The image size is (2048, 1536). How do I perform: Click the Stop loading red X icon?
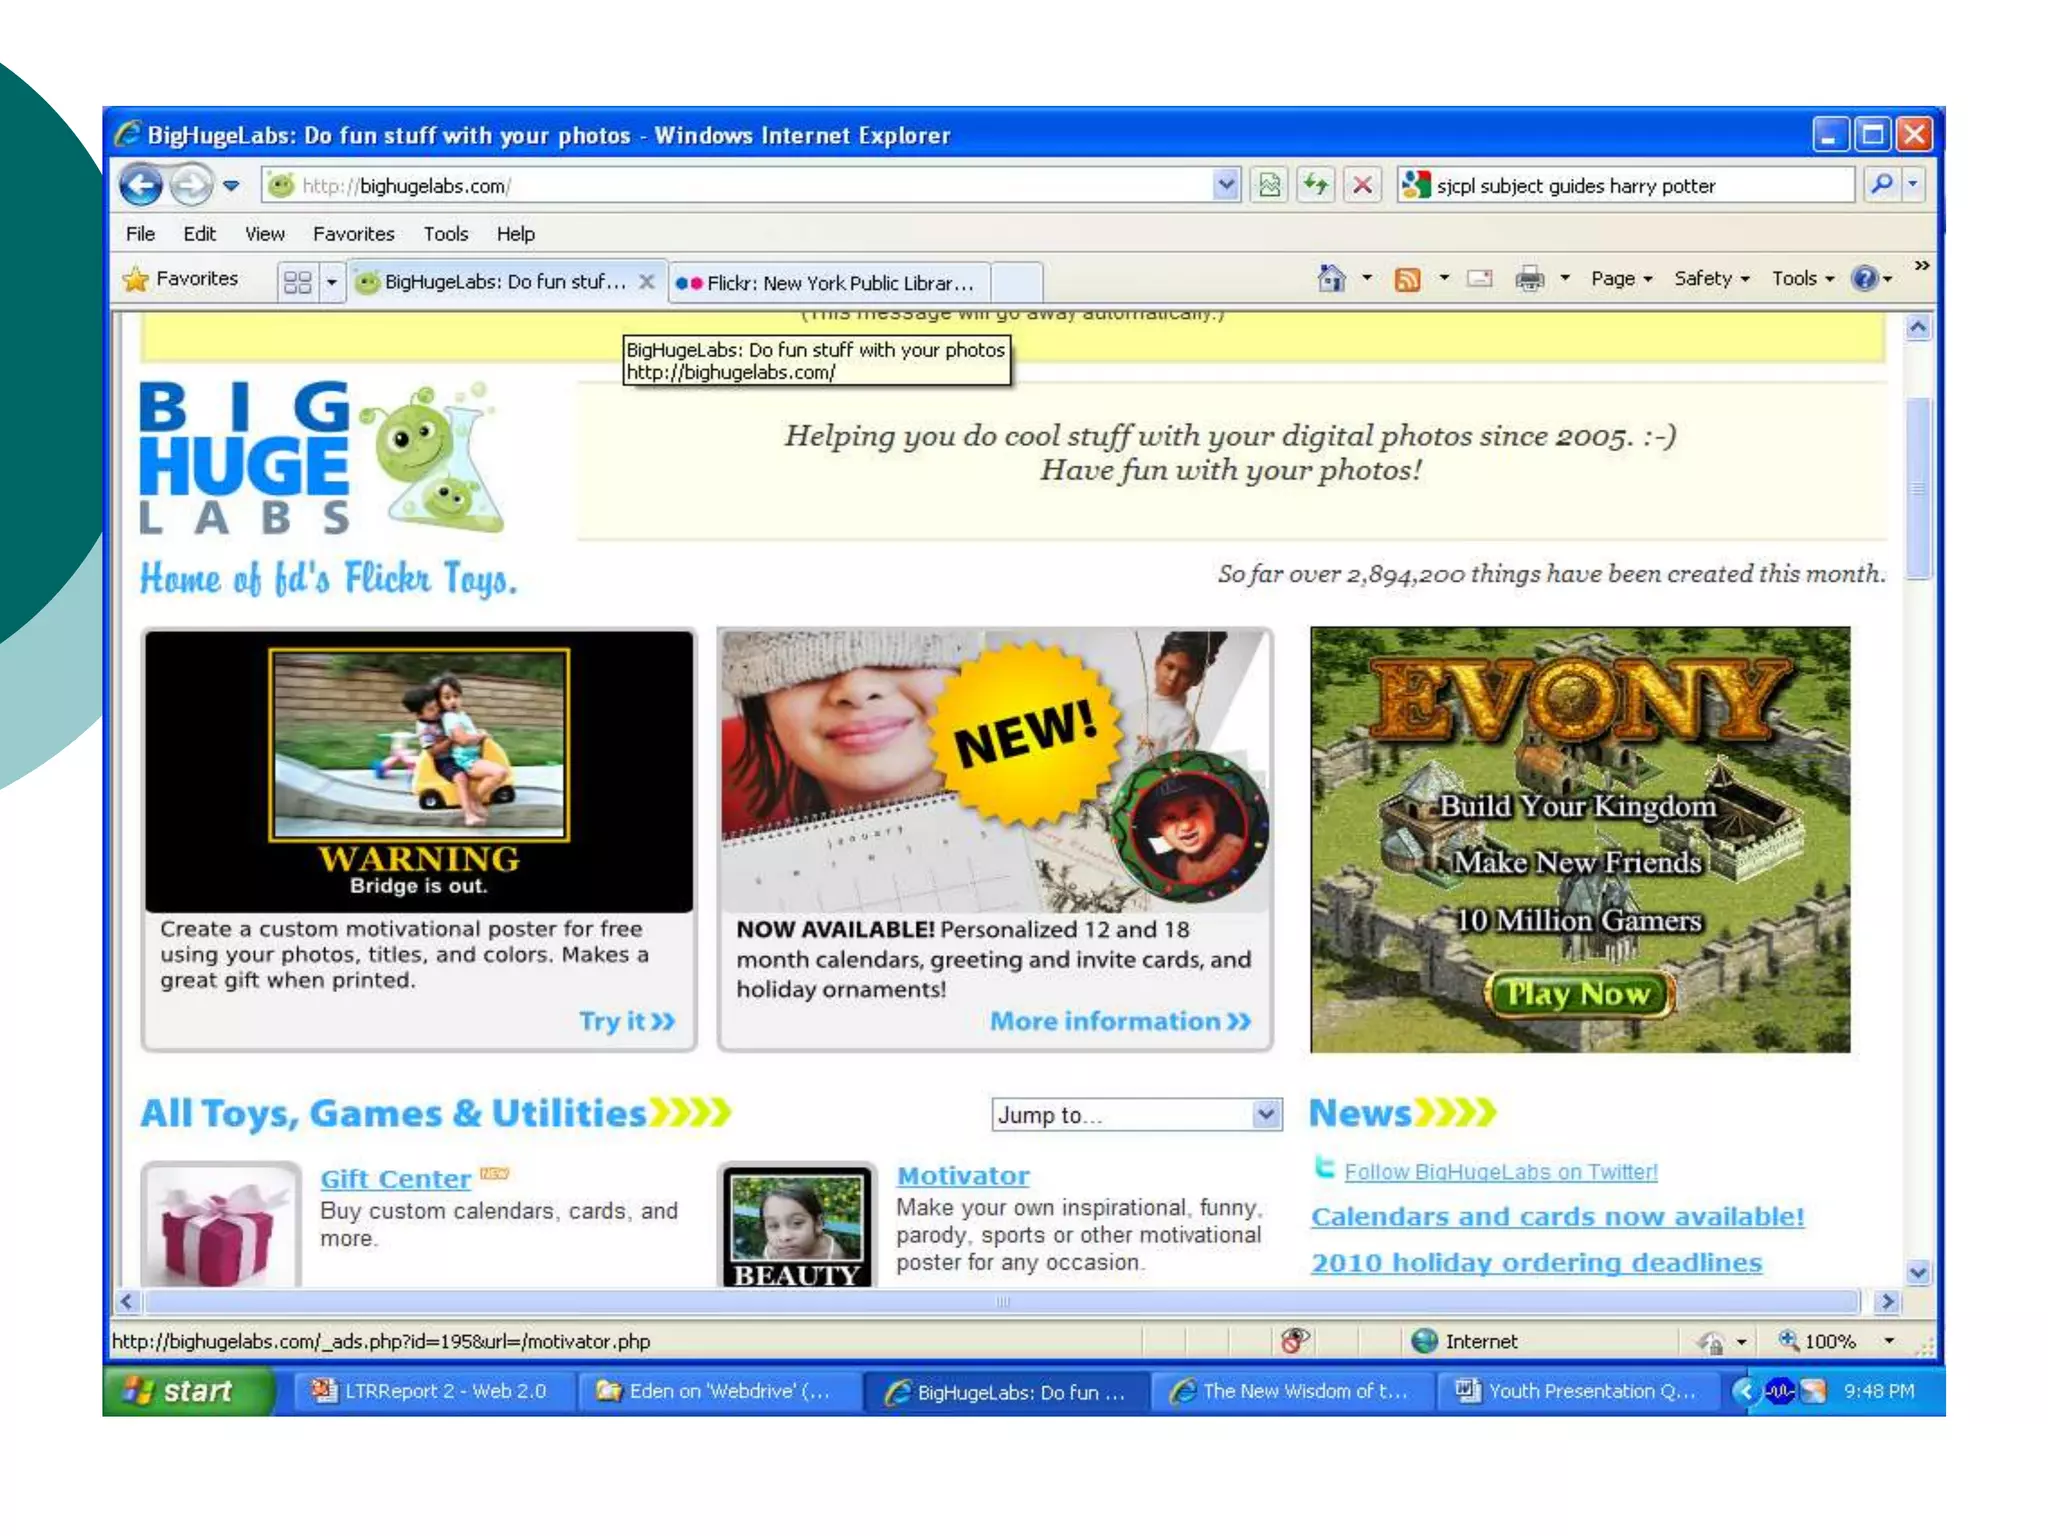pos(1362,185)
